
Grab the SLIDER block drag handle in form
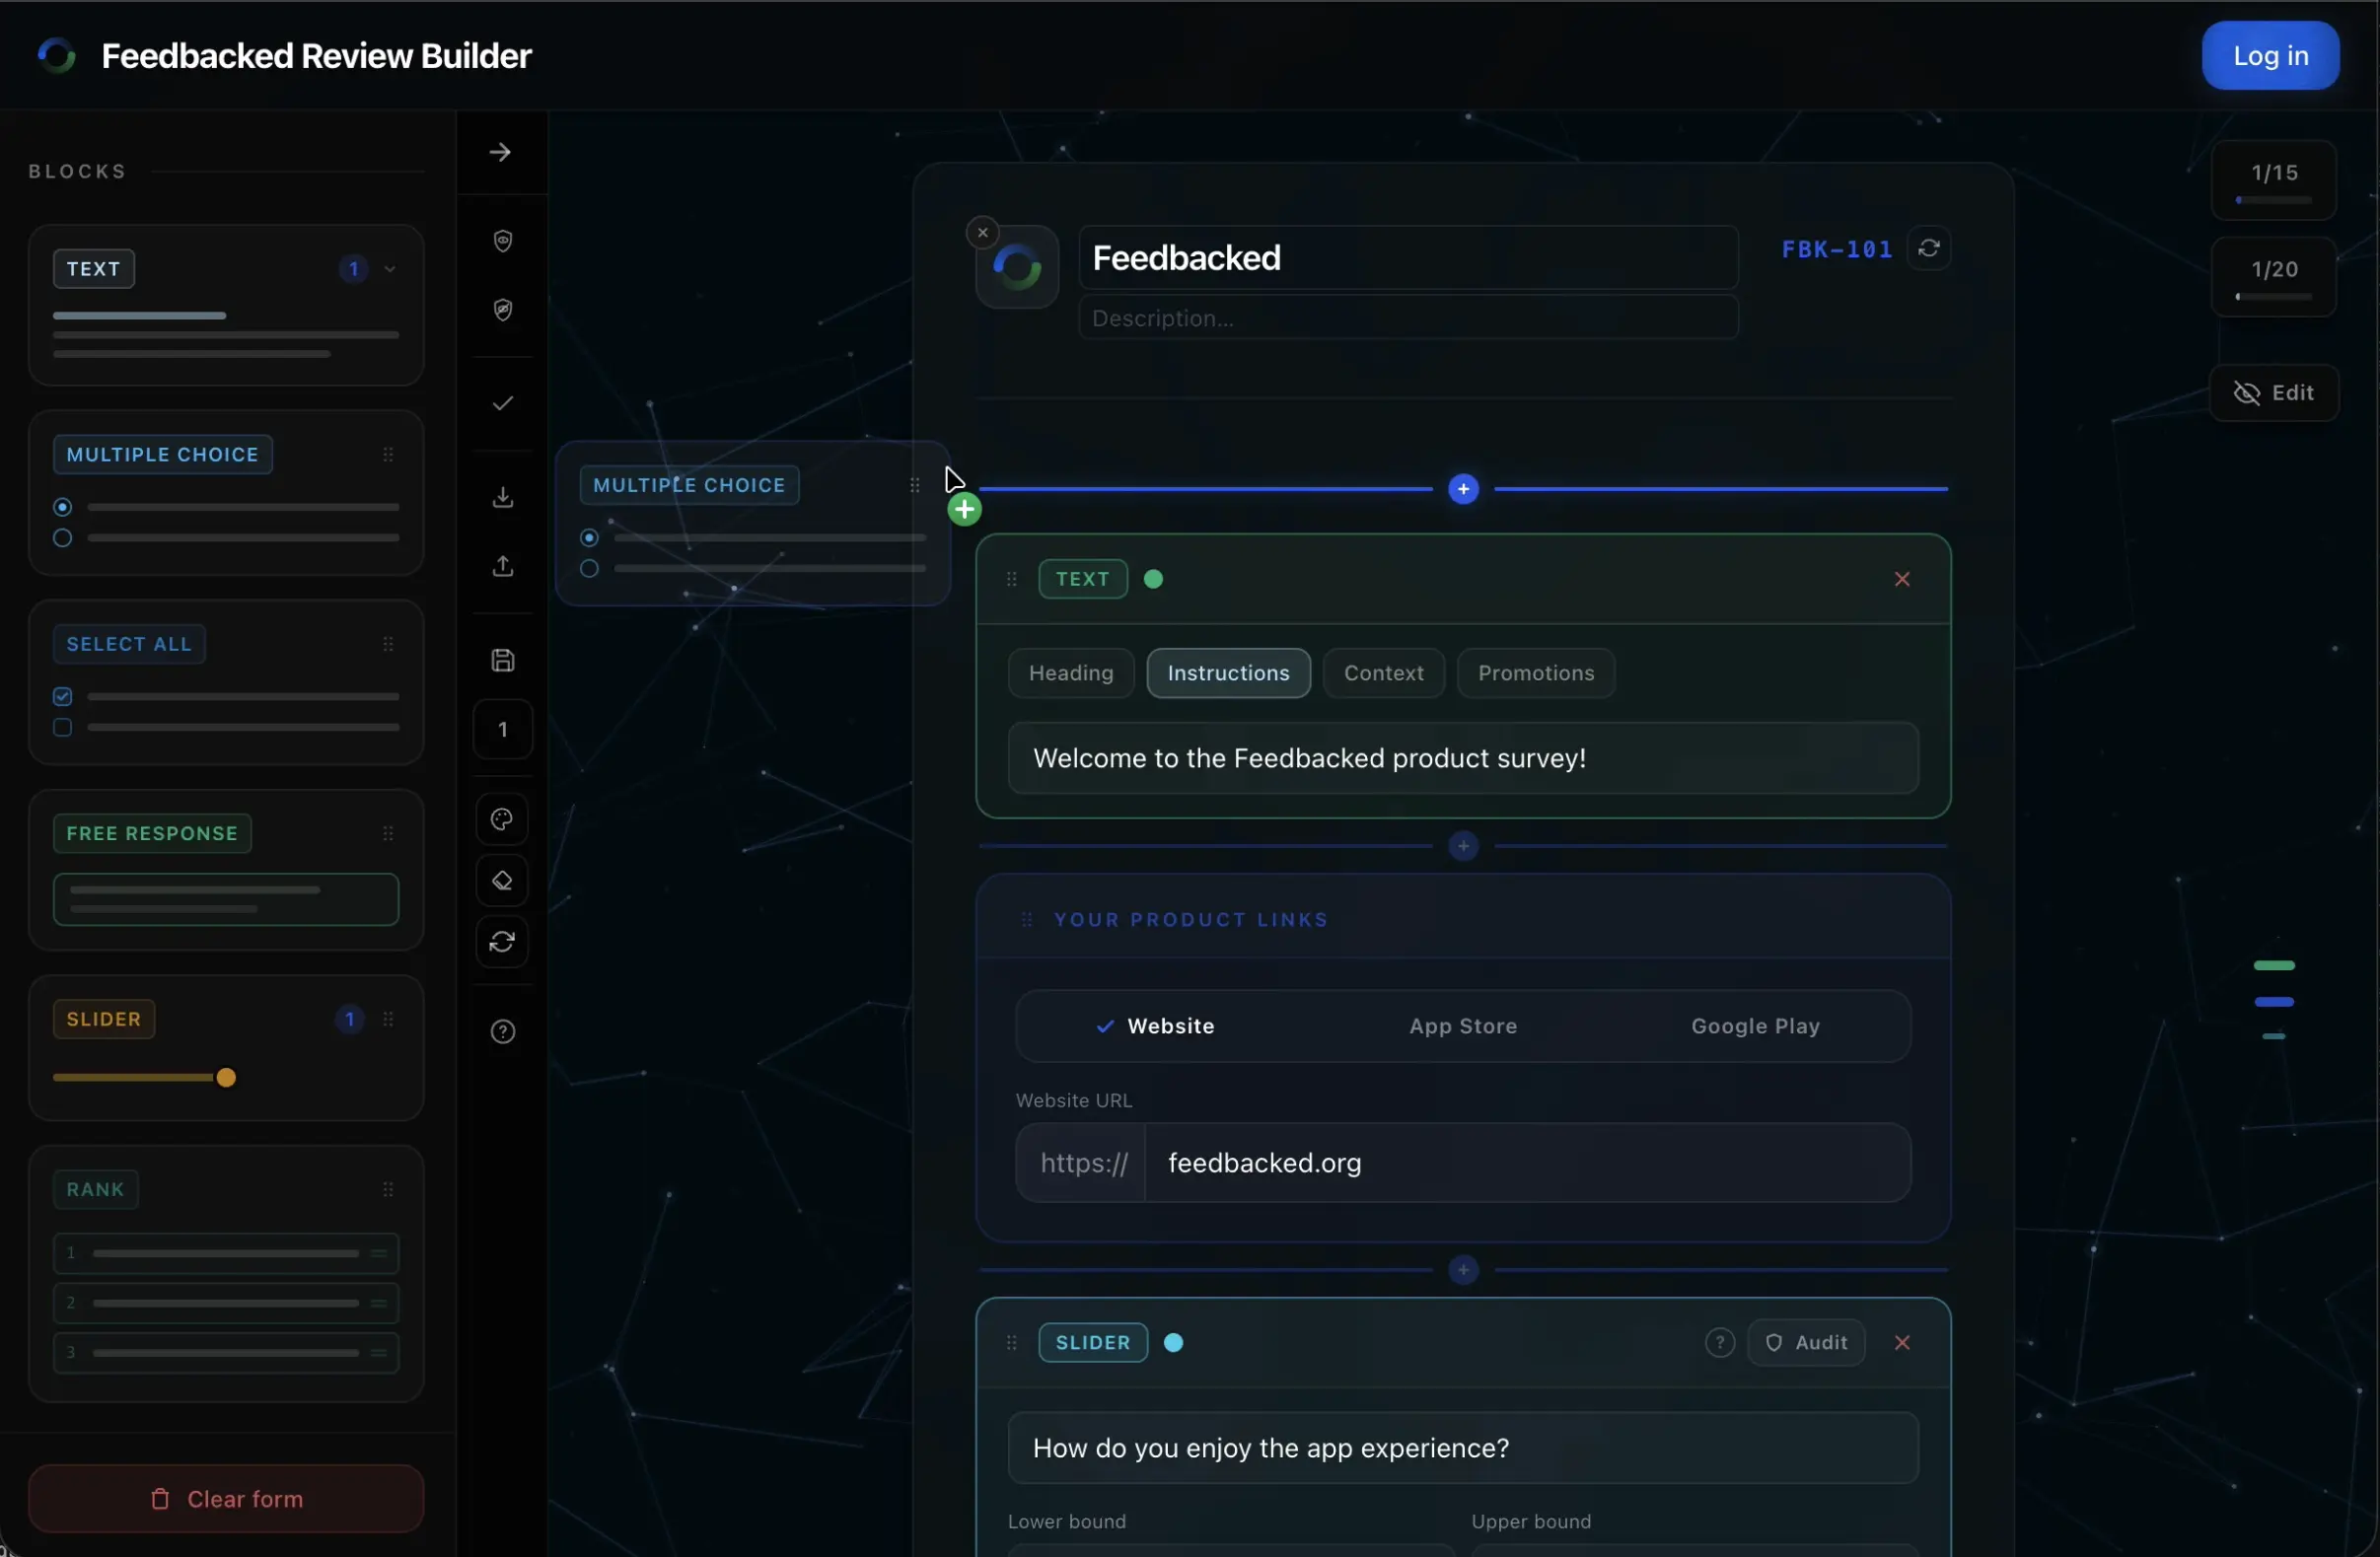[1012, 1343]
